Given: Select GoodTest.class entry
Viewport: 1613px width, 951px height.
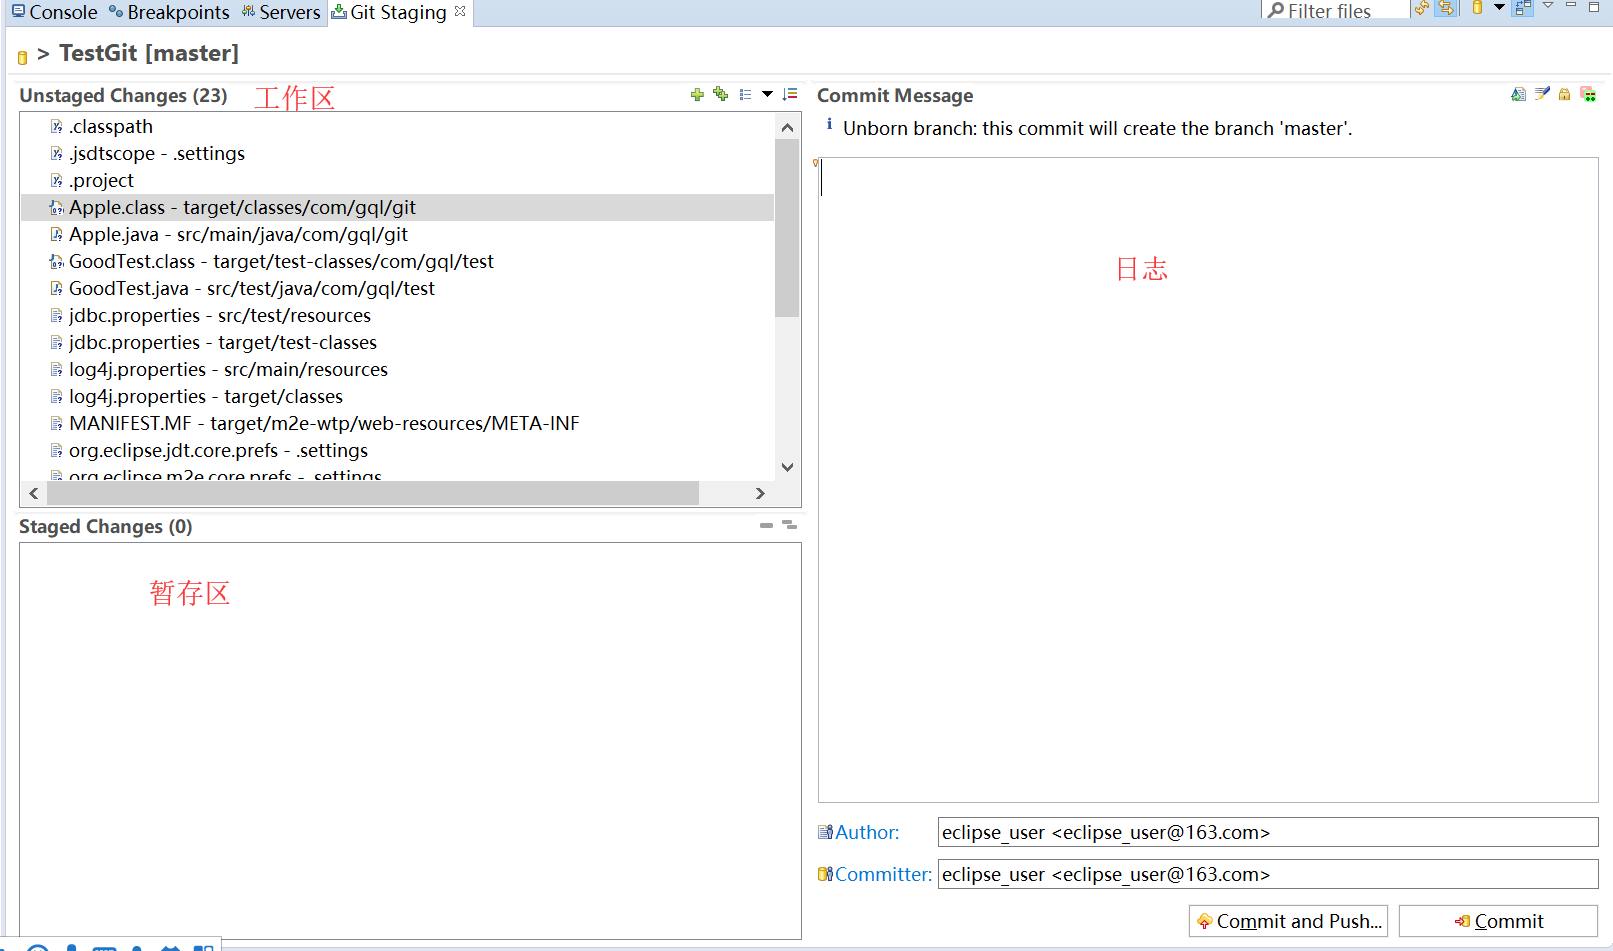Looking at the screenshot, I should pos(281,261).
